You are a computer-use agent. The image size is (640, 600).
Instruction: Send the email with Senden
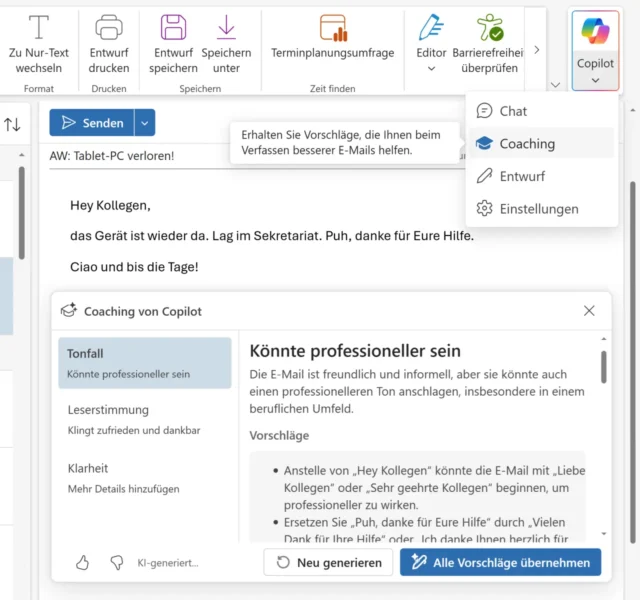[x=92, y=122]
